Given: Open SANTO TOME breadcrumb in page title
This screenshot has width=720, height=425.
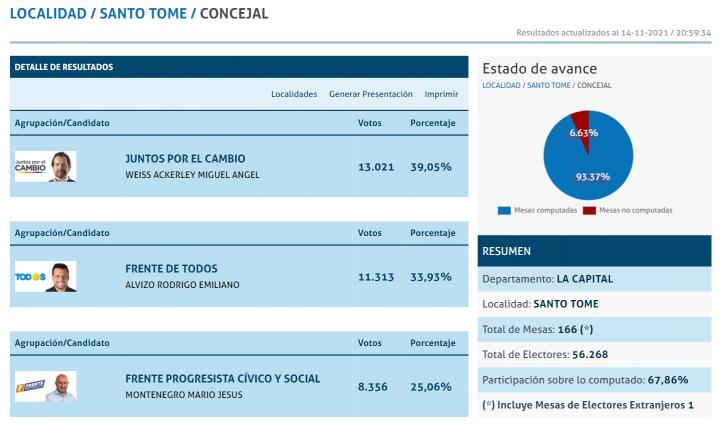Looking at the screenshot, I should point(143,13).
